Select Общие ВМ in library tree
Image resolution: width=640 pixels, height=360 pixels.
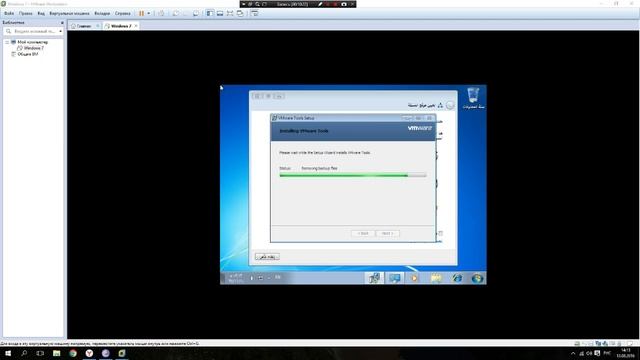coord(28,54)
